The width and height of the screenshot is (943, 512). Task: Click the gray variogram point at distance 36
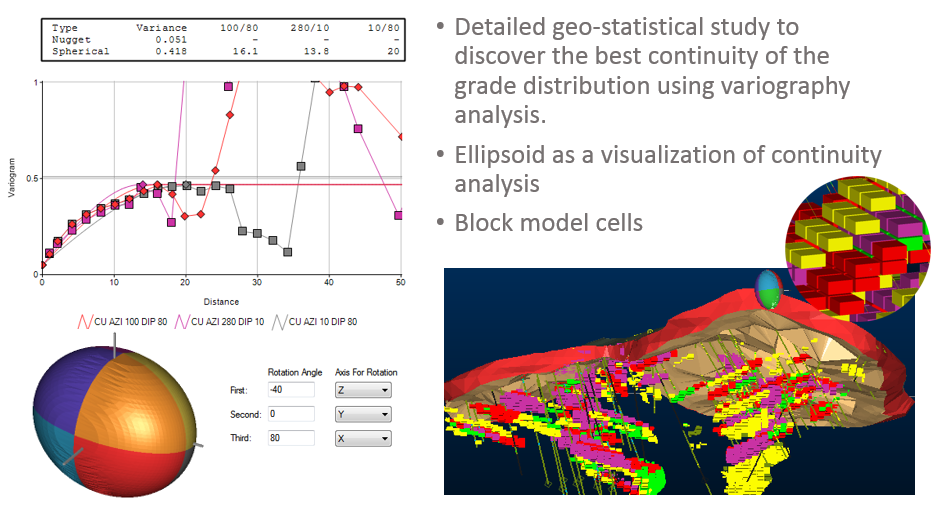click(x=301, y=166)
